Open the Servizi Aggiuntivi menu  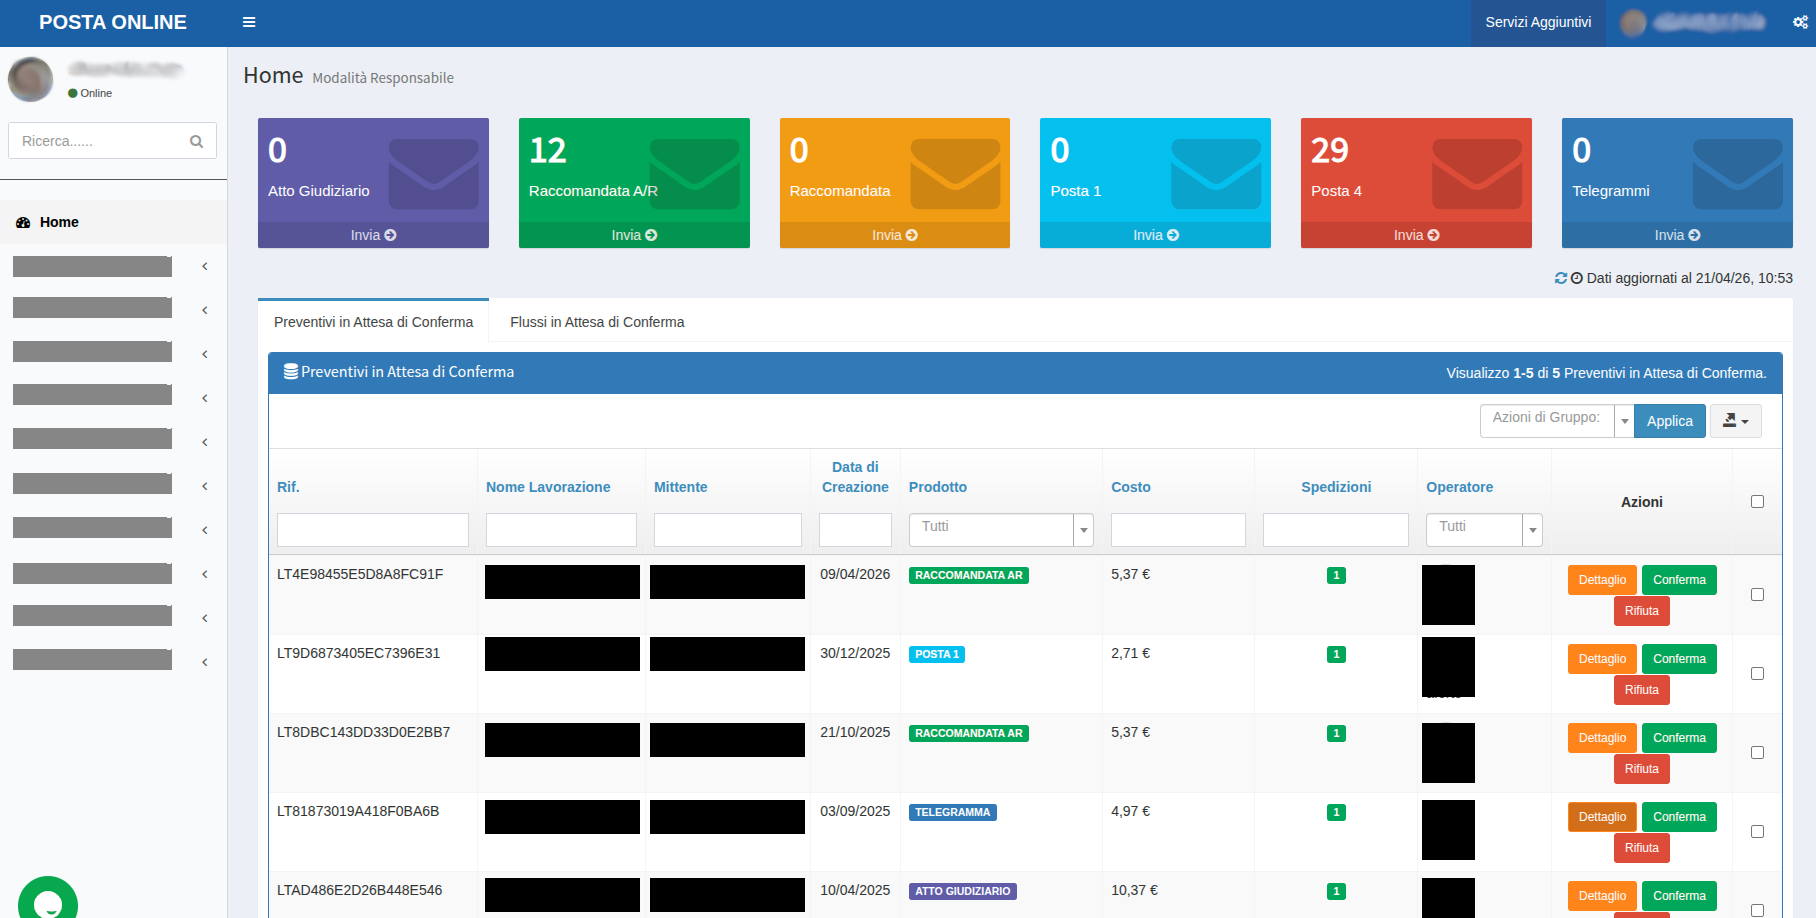pyautogui.click(x=1537, y=22)
